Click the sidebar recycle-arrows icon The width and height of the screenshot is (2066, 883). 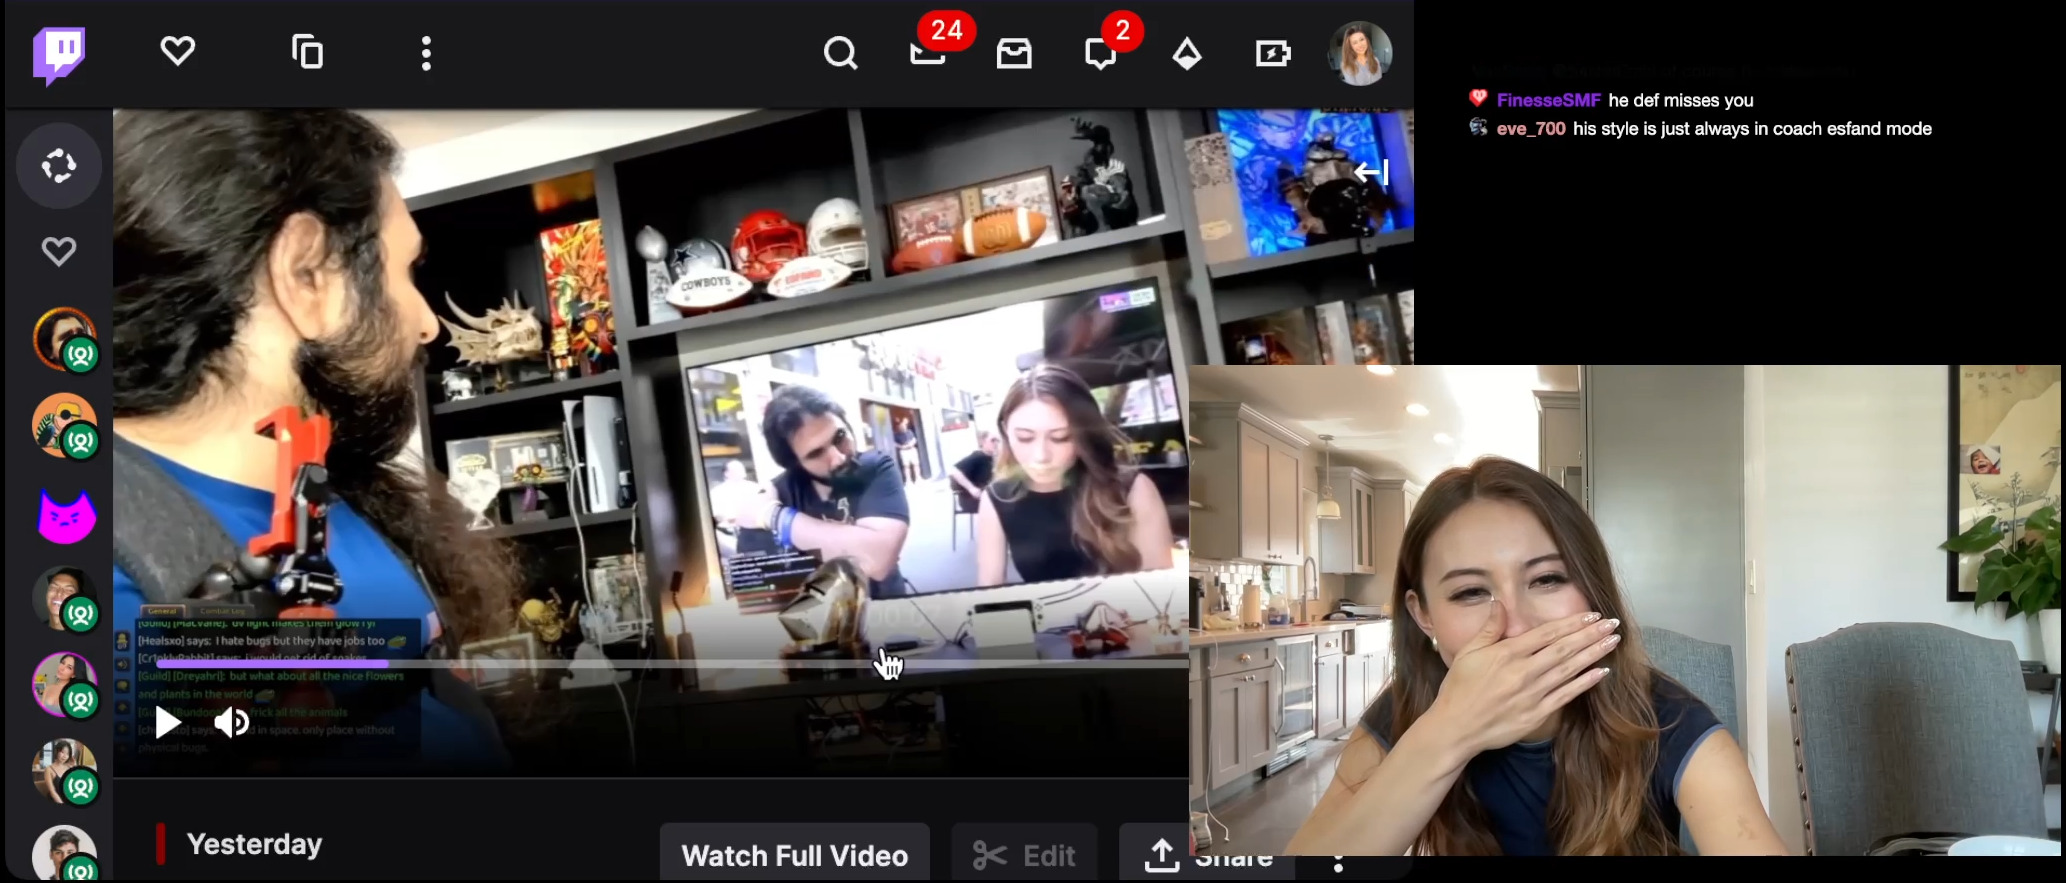coord(59,166)
